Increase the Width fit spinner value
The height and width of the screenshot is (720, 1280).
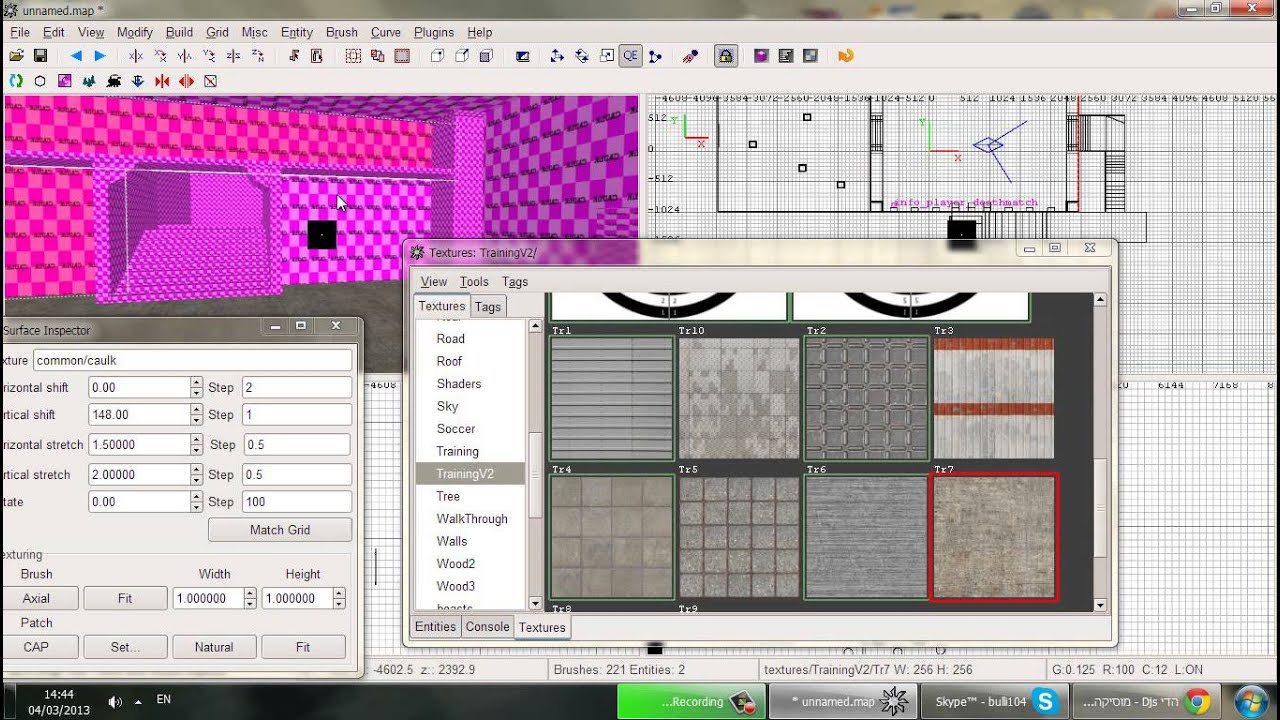click(x=250, y=594)
